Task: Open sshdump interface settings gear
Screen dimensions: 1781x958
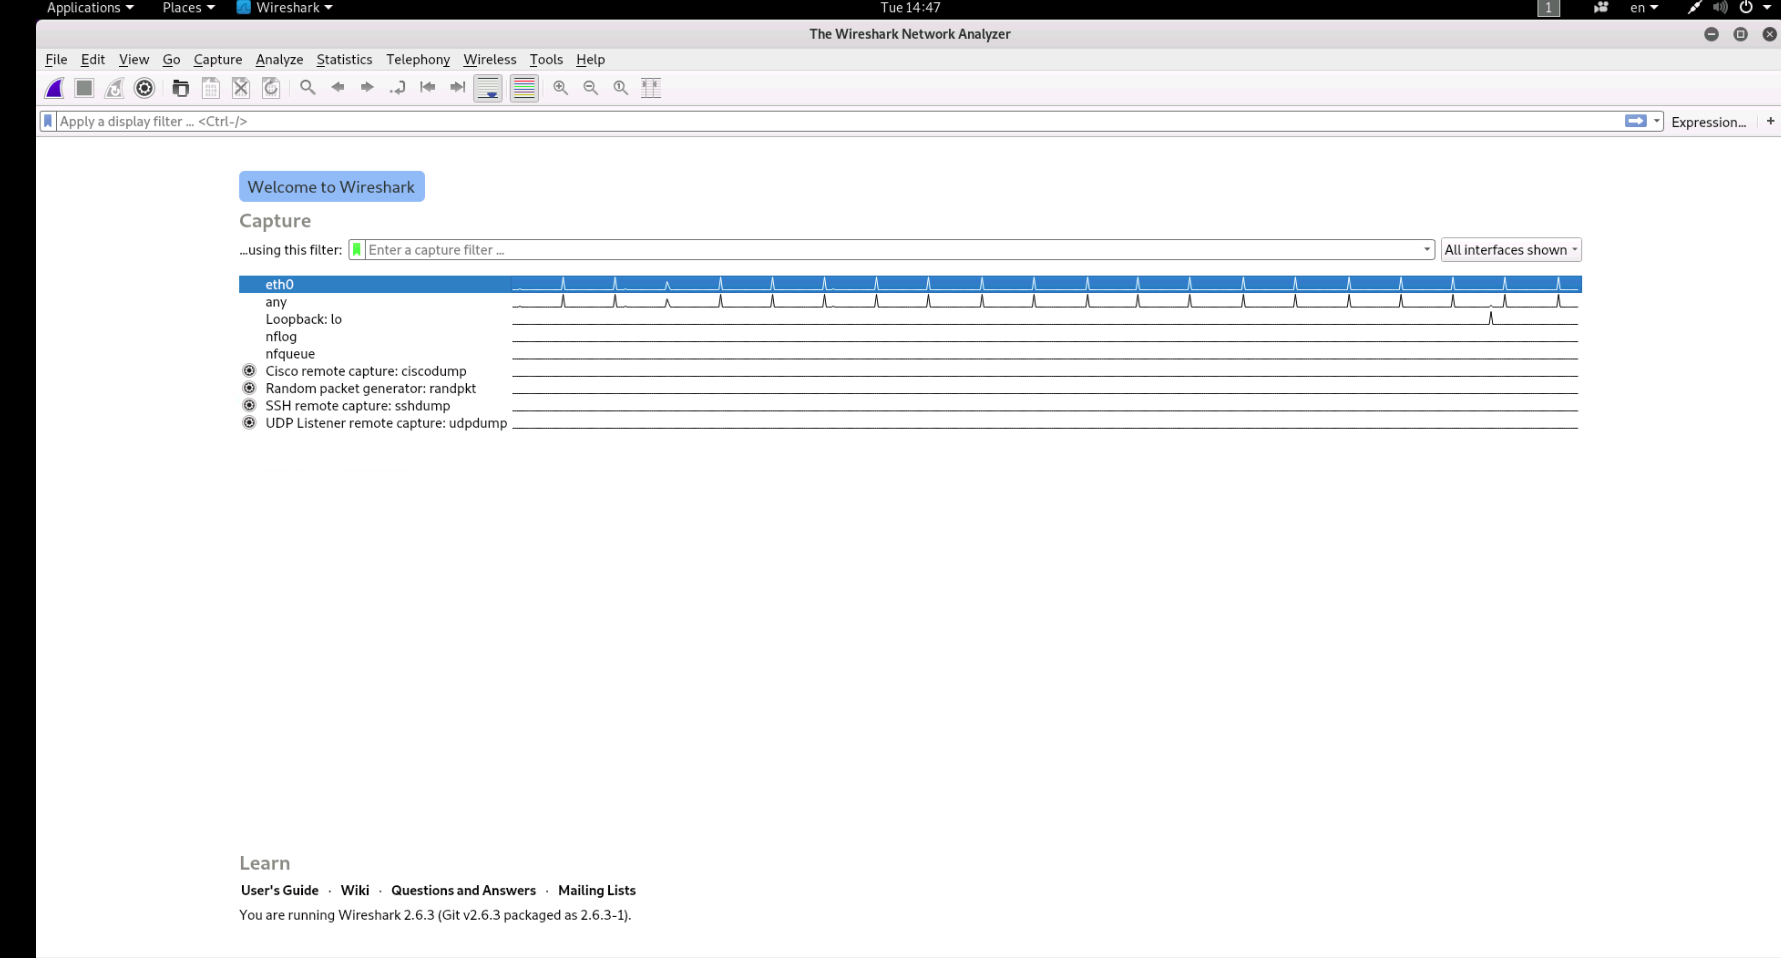Action: tap(249, 405)
